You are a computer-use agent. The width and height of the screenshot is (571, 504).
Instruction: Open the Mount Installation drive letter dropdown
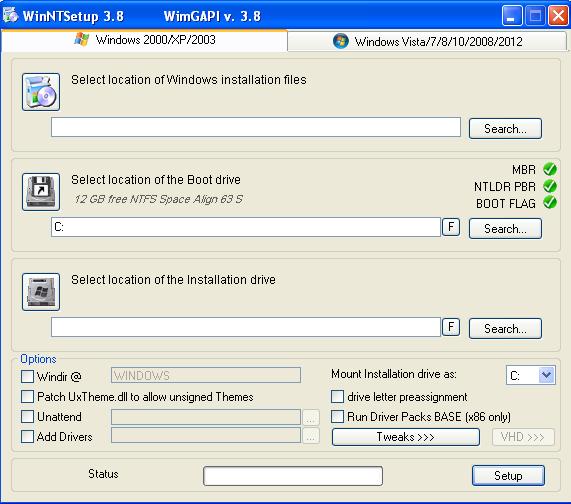pyautogui.click(x=546, y=375)
